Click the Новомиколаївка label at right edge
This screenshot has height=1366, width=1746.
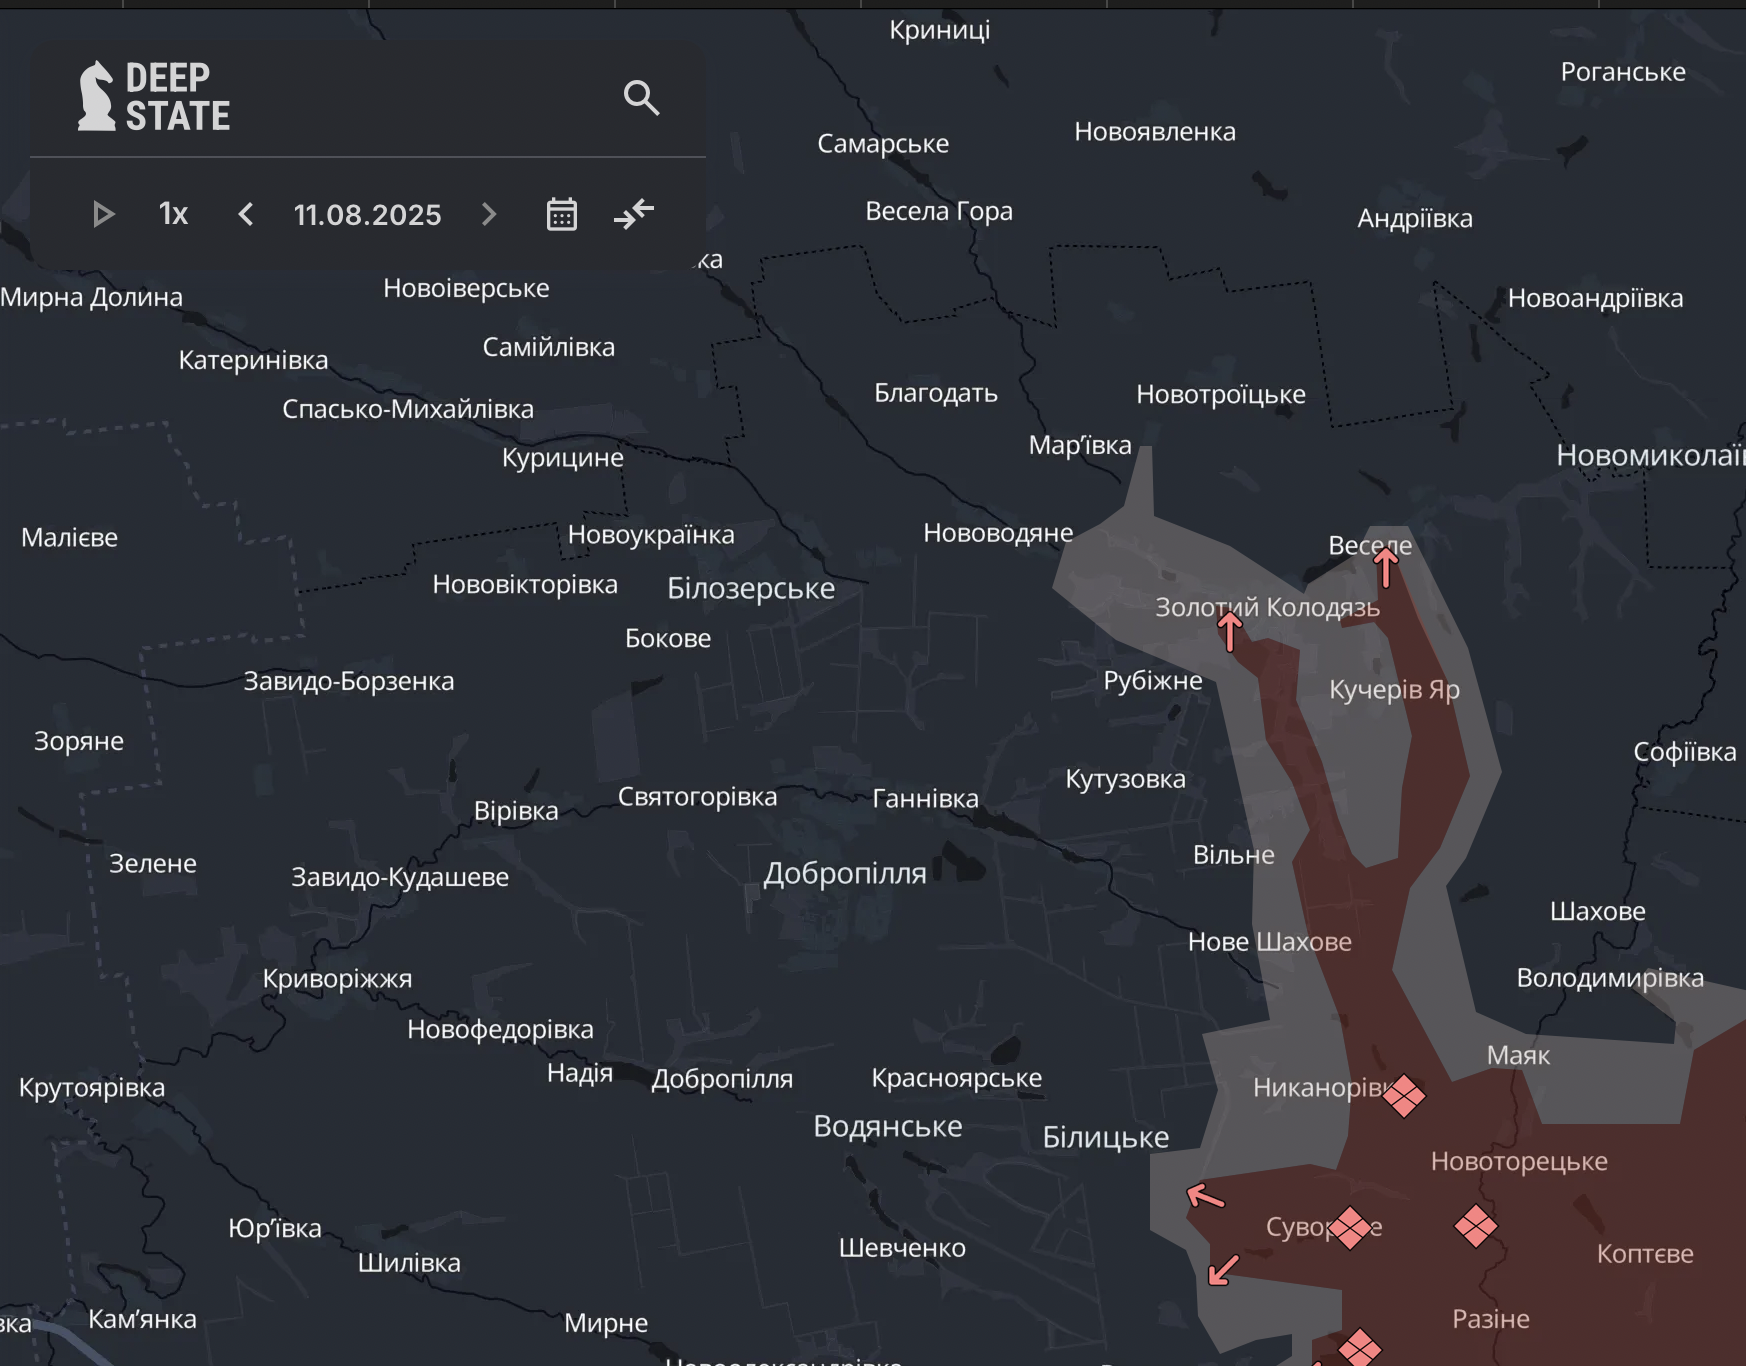1650,456
